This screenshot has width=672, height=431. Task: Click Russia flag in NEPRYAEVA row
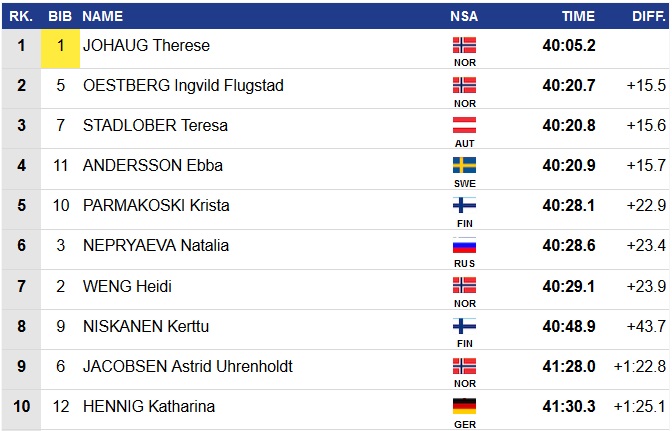click(x=464, y=245)
